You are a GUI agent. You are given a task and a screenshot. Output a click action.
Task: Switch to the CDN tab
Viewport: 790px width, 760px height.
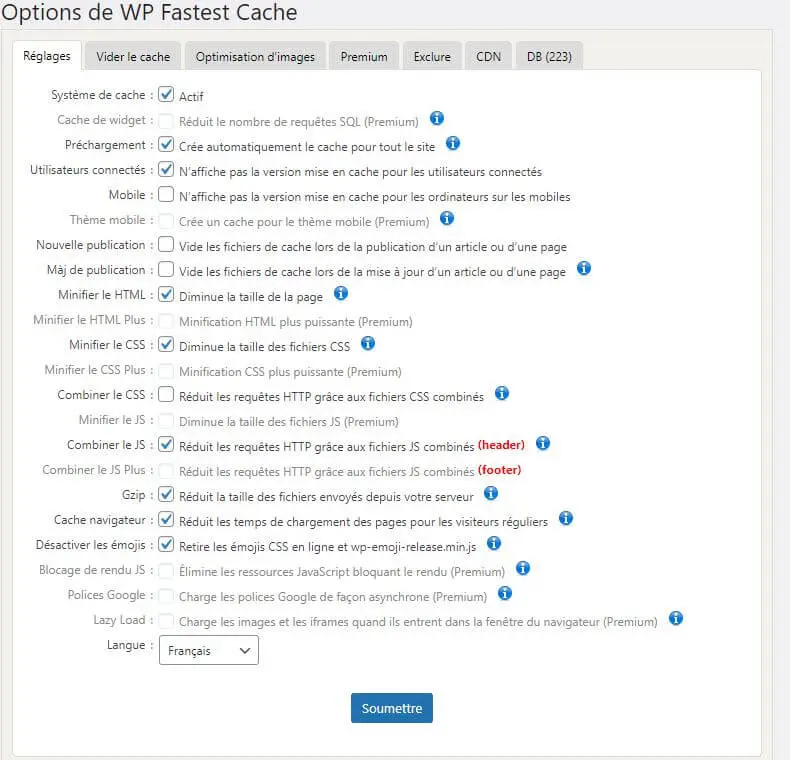point(488,56)
